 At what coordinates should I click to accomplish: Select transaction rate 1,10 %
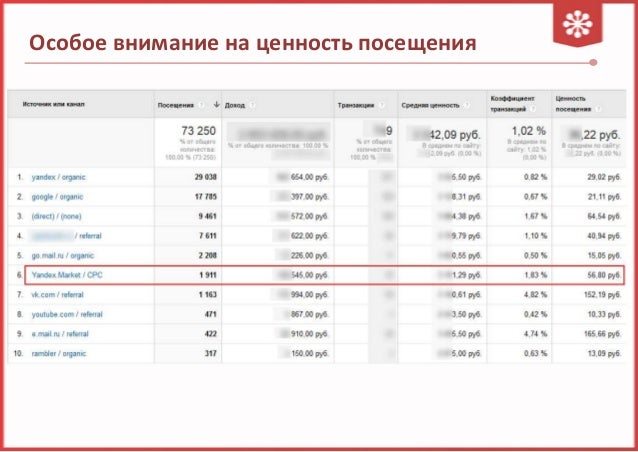pyautogui.click(x=535, y=236)
